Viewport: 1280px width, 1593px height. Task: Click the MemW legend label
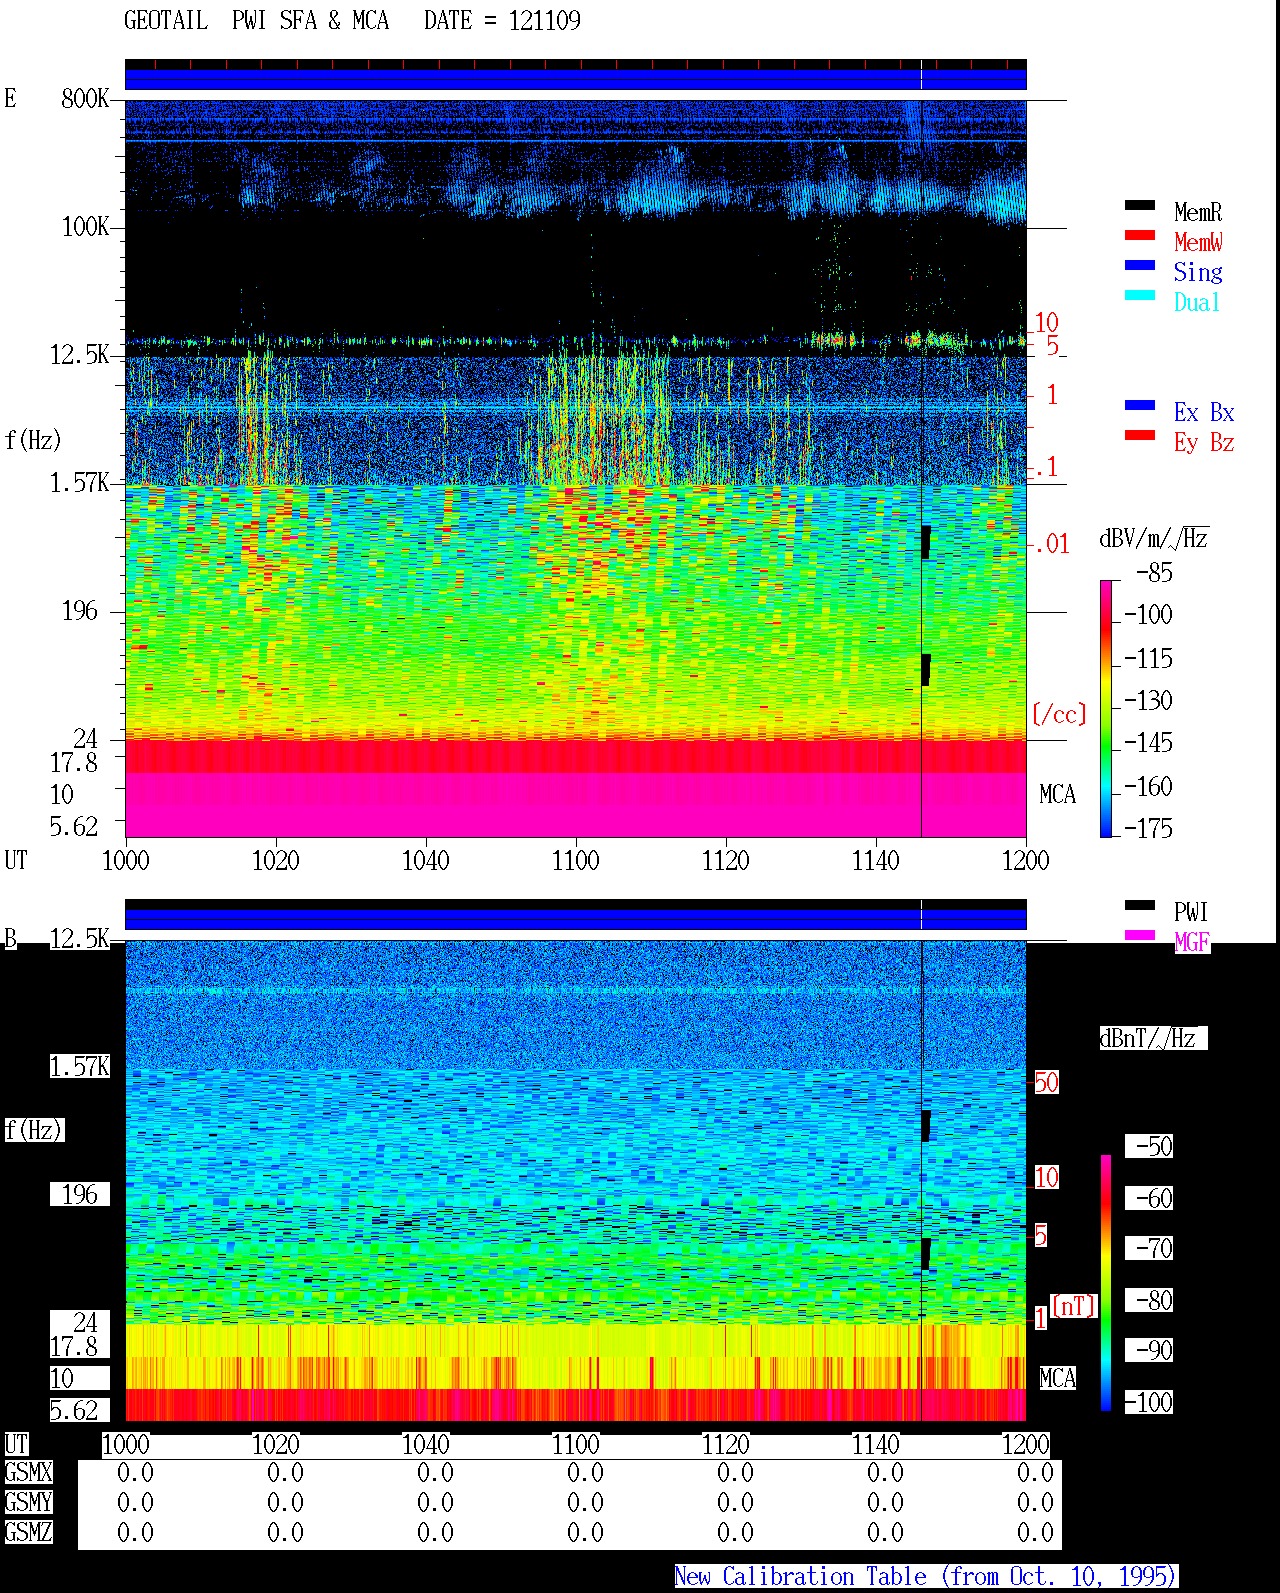pos(1198,242)
